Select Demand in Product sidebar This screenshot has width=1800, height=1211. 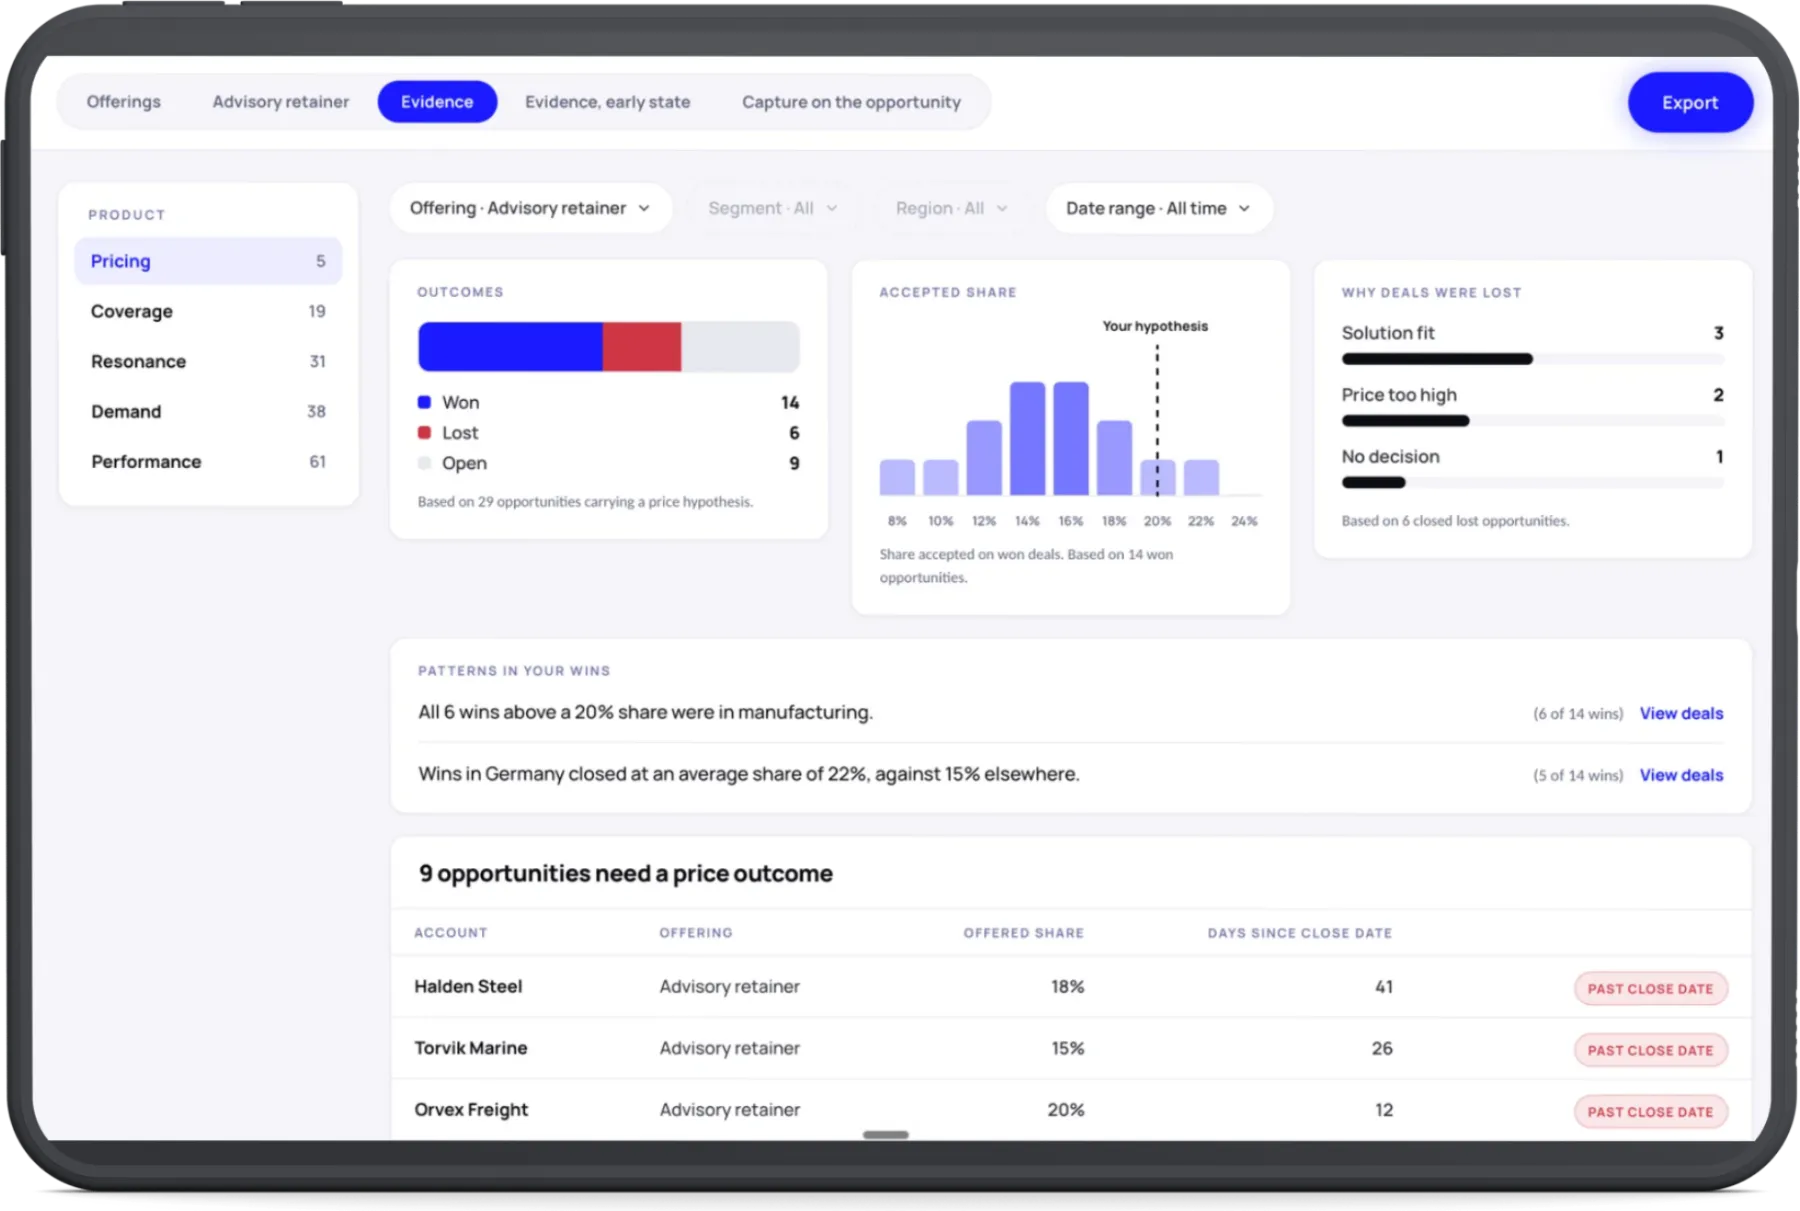coord(208,411)
